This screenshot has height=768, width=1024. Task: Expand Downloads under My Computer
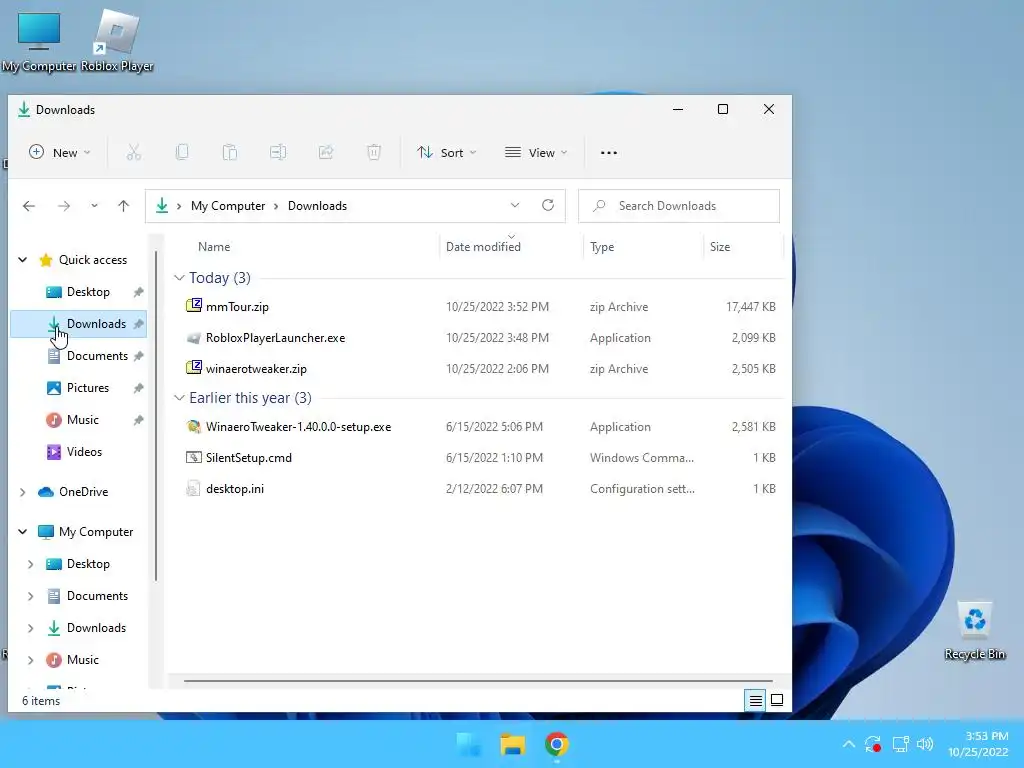click(x=30, y=628)
